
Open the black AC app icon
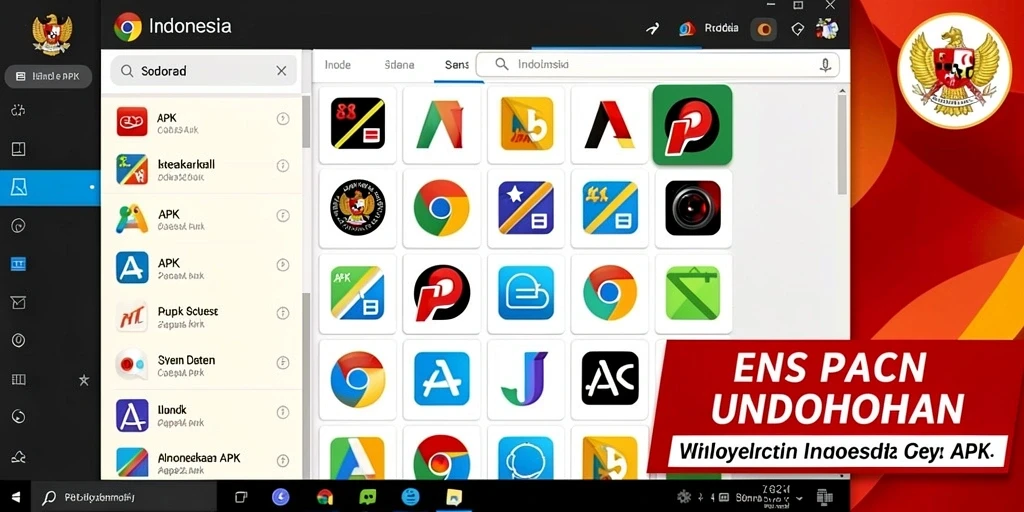610,378
